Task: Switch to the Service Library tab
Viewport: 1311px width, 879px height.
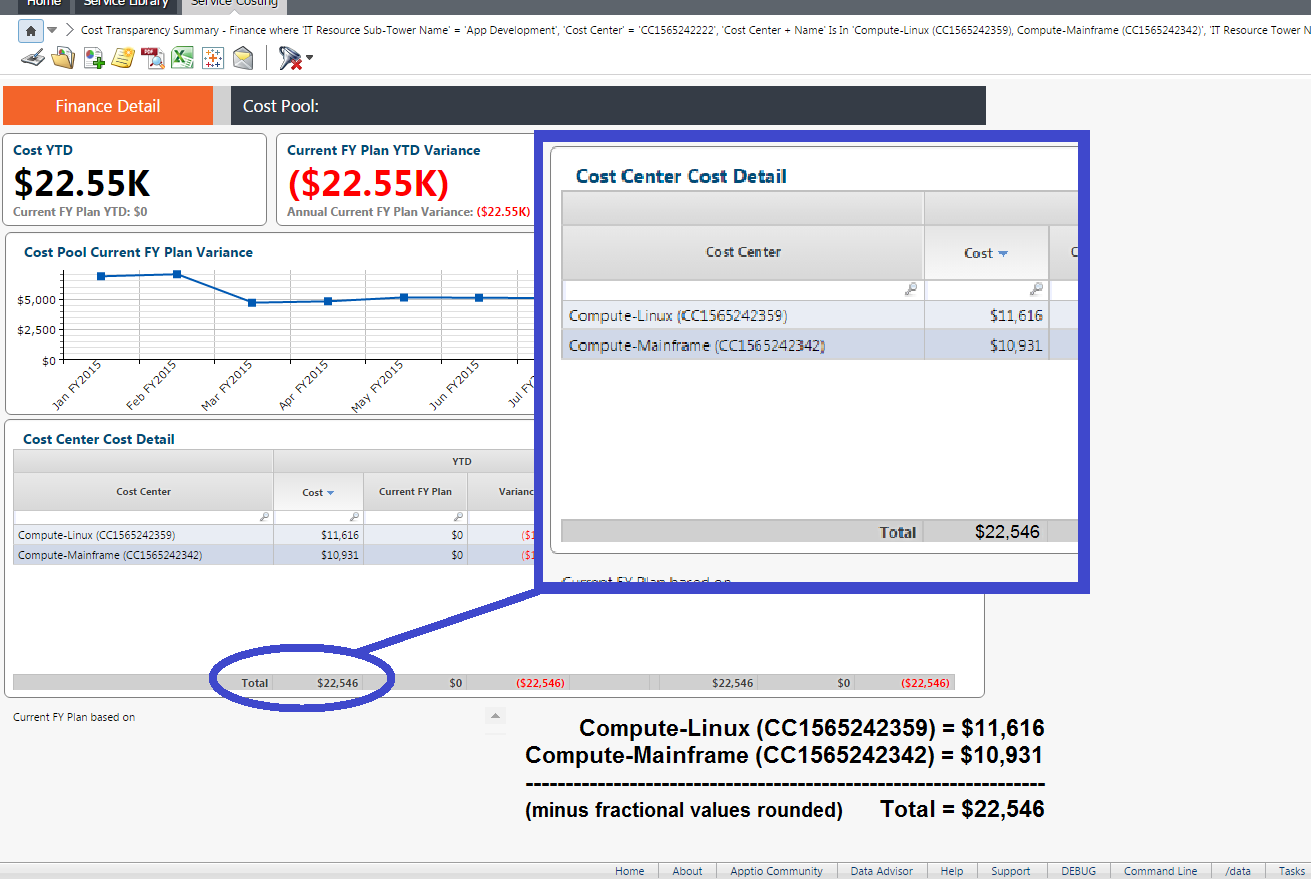Action: (126, 3)
